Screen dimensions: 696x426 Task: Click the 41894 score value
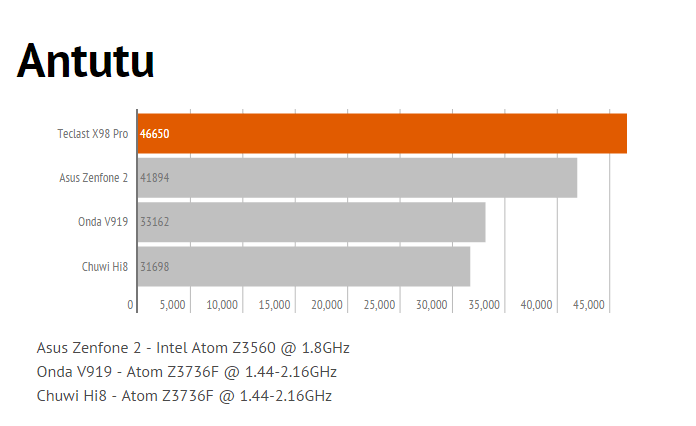pos(154,177)
